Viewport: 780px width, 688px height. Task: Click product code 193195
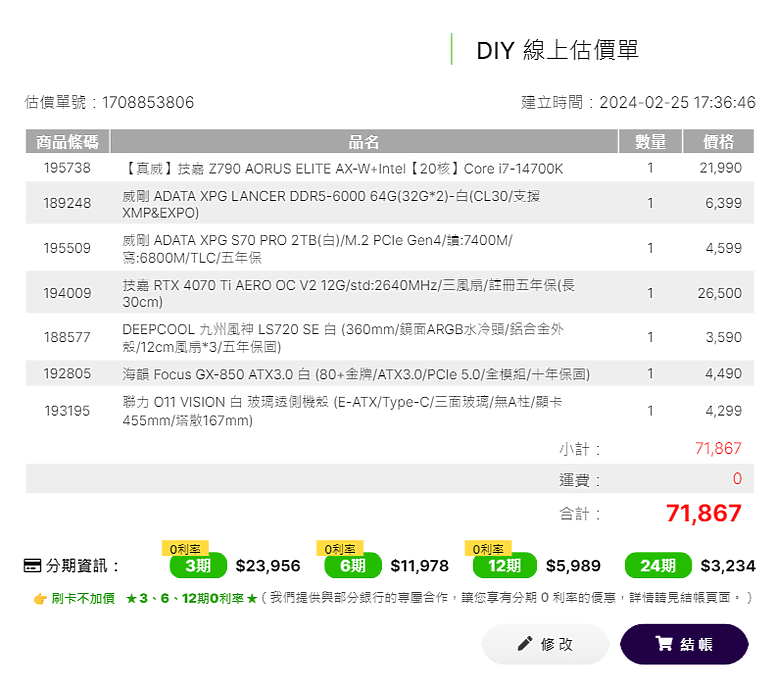(x=67, y=411)
